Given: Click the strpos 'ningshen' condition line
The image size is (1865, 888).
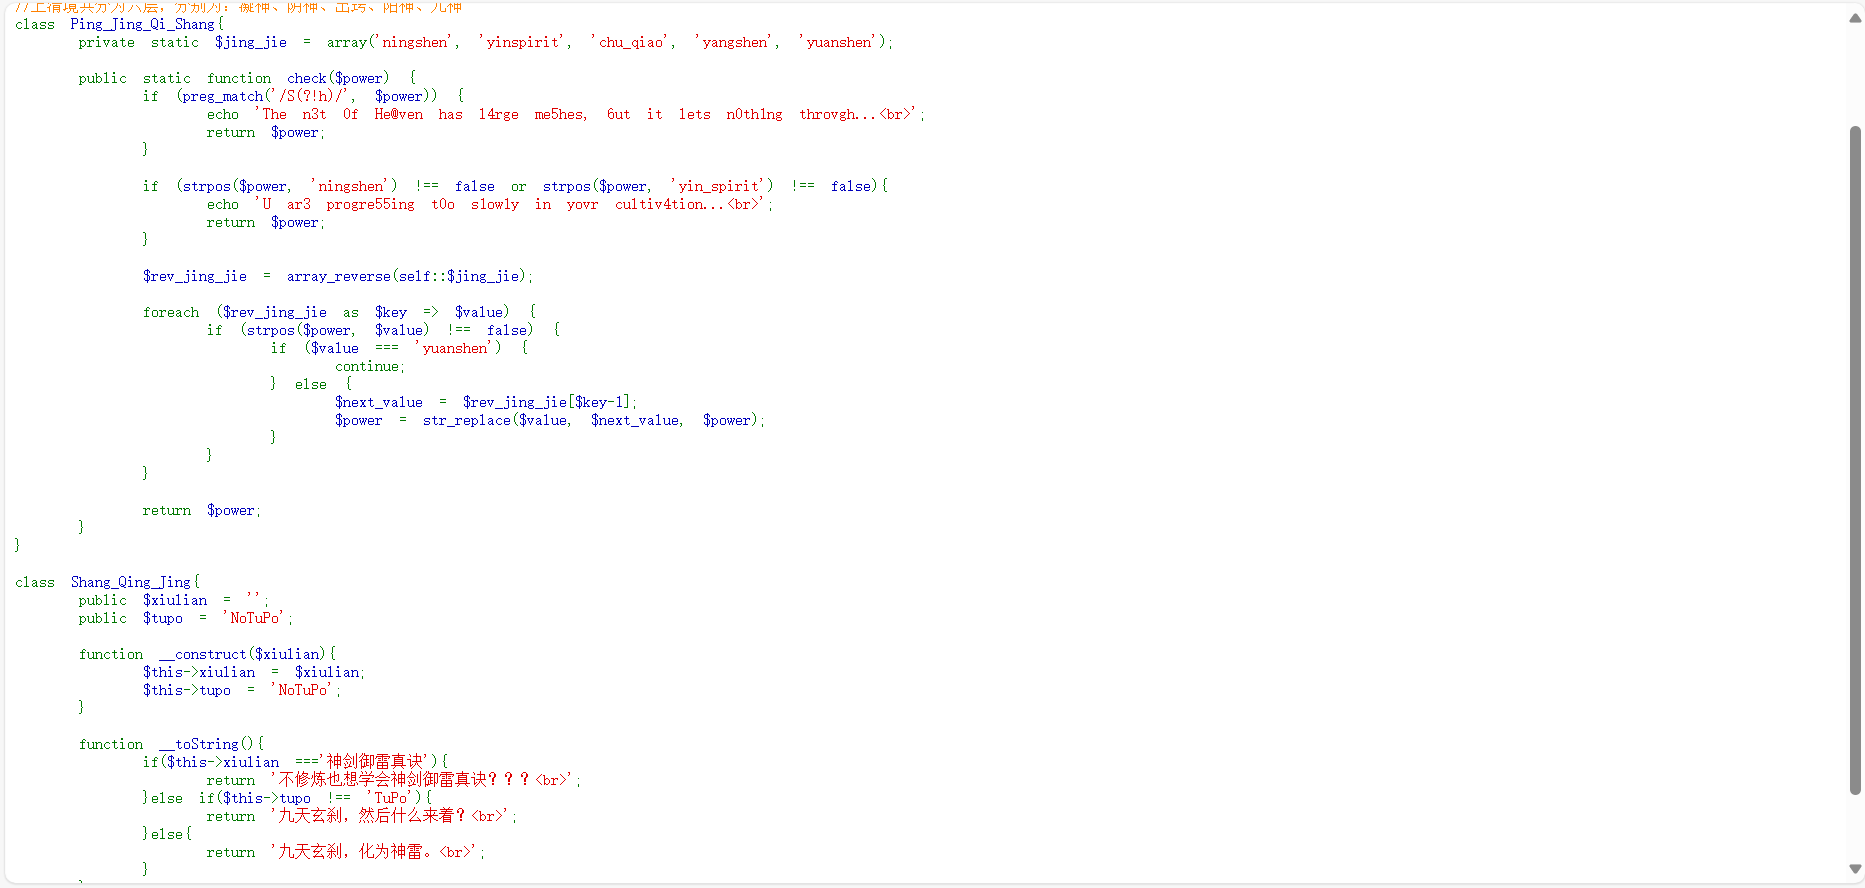Looking at the screenshot, I should (x=515, y=186).
